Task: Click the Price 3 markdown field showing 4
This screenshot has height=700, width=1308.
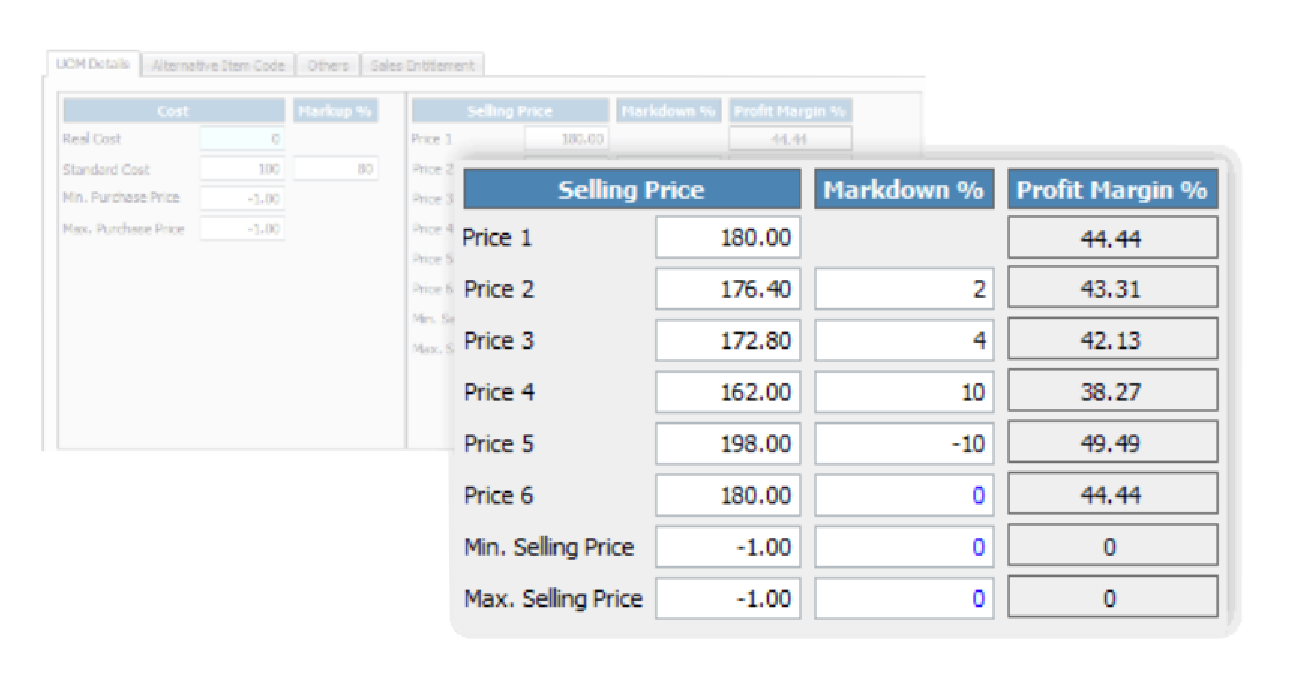Action: (904, 341)
